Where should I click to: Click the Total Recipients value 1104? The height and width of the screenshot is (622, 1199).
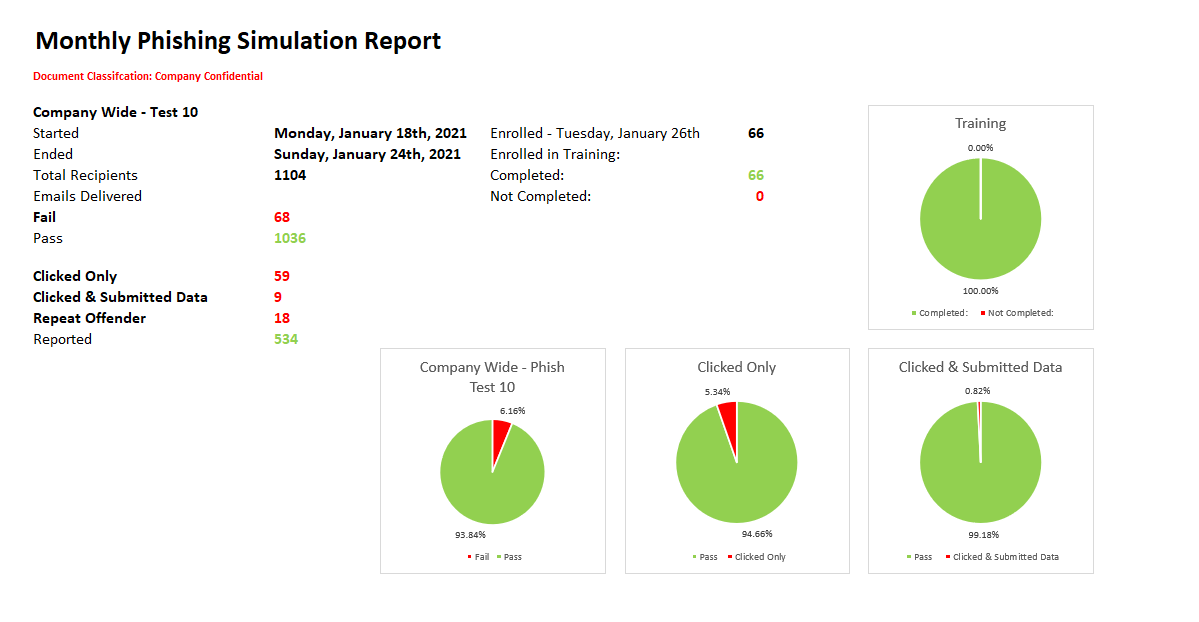click(290, 175)
